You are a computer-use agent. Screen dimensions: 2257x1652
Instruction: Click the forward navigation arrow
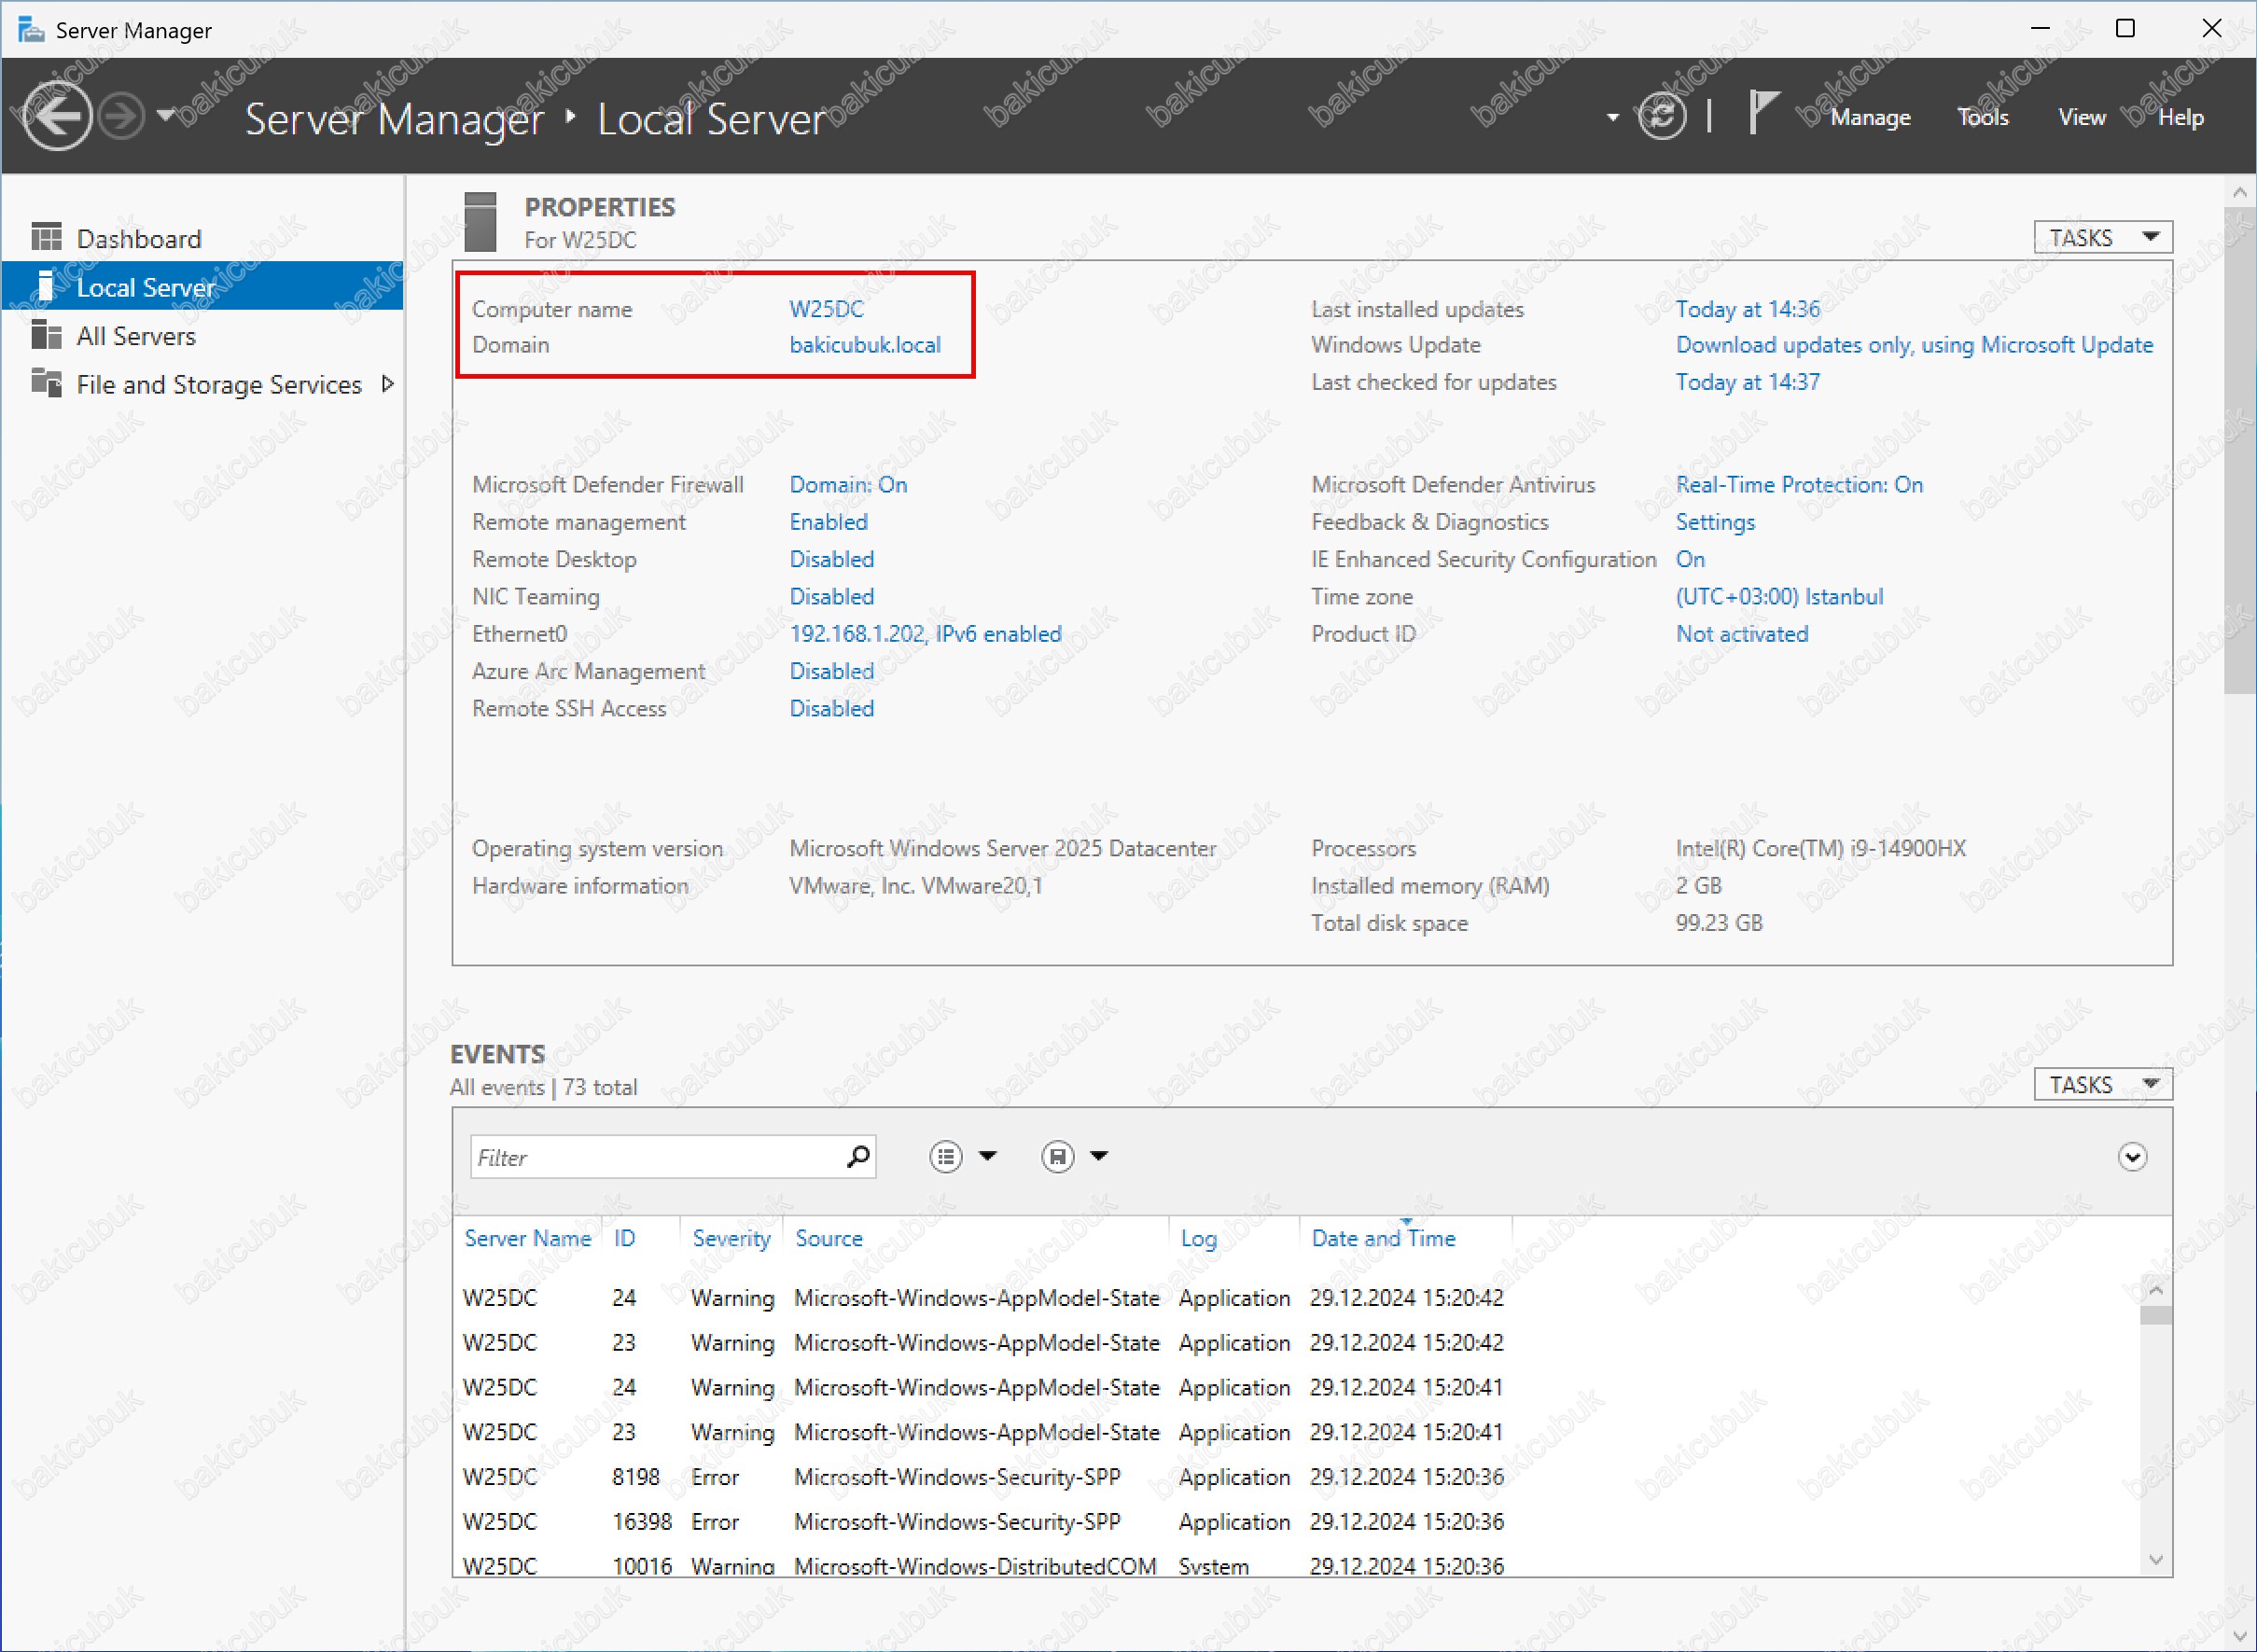tap(123, 117)
